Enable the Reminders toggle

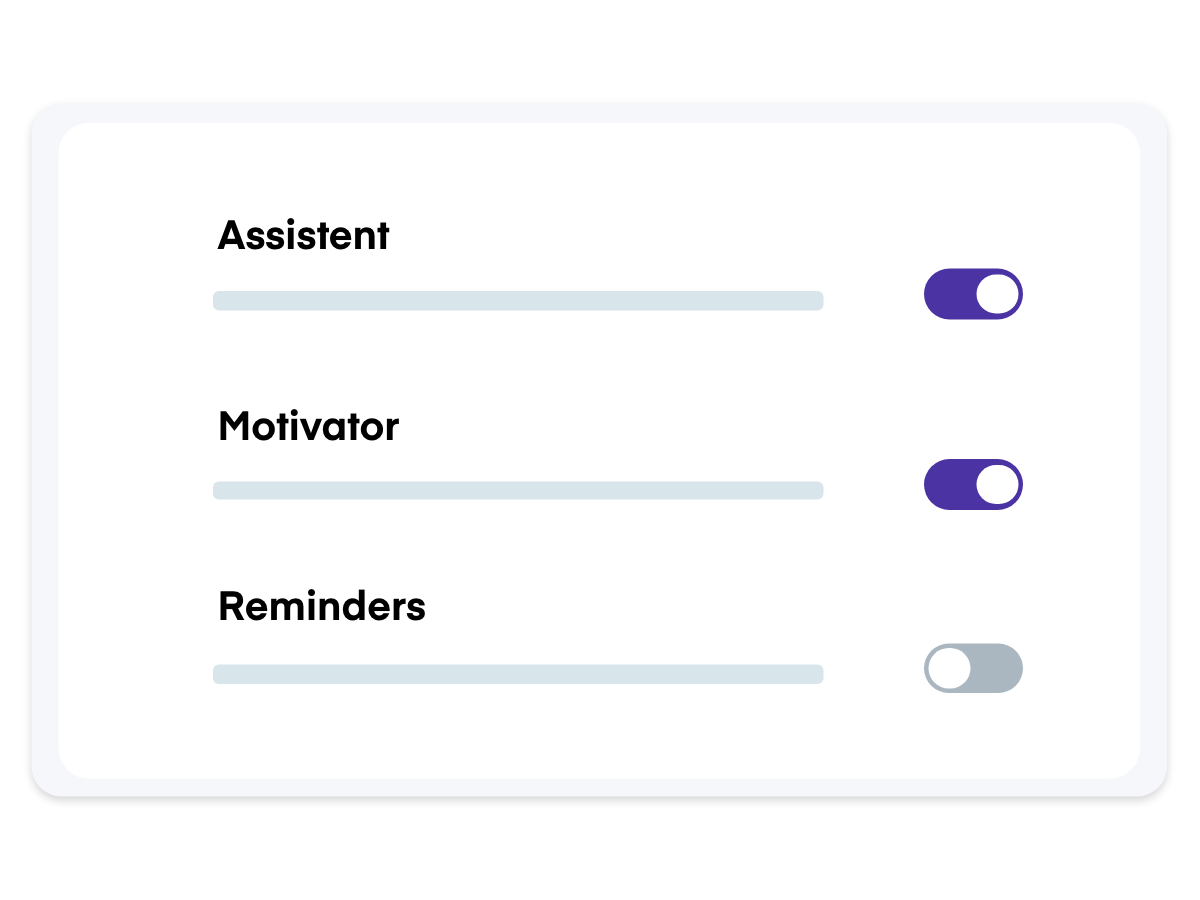[973, 668]
